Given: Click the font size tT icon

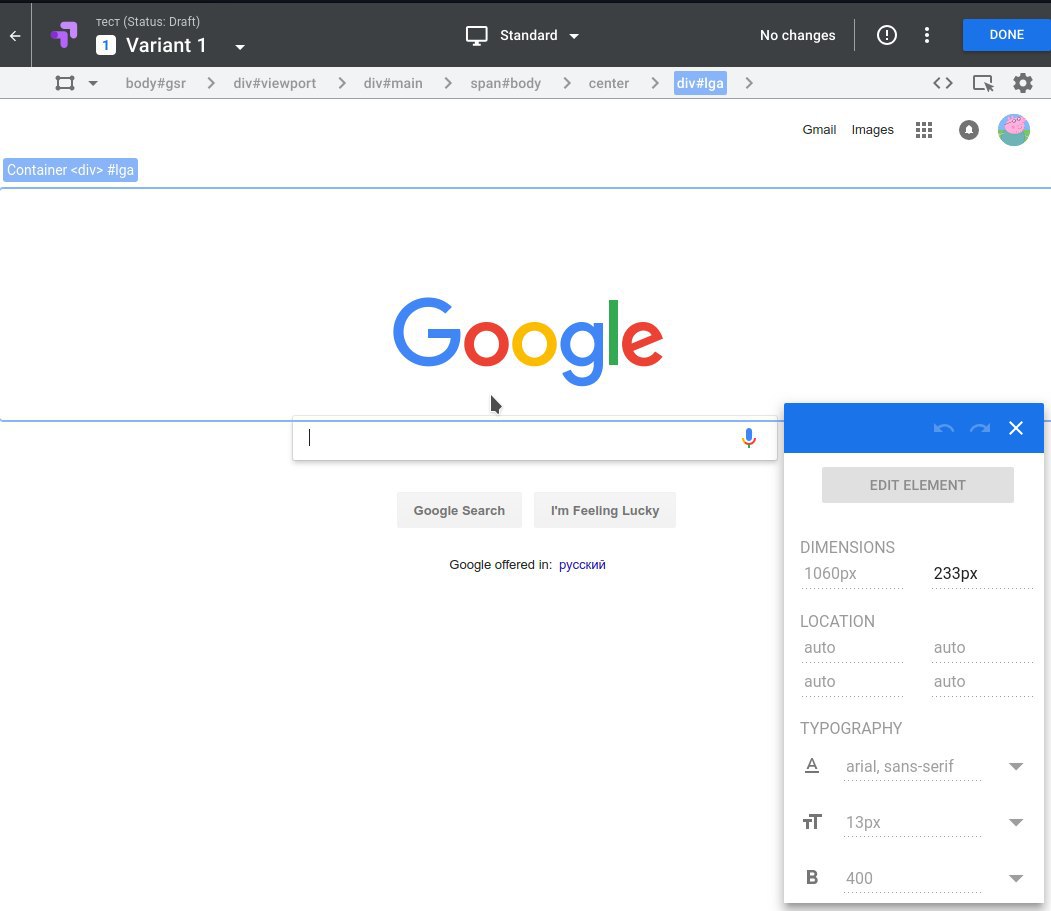Looking at the screenshot, I should pos(812,821).
